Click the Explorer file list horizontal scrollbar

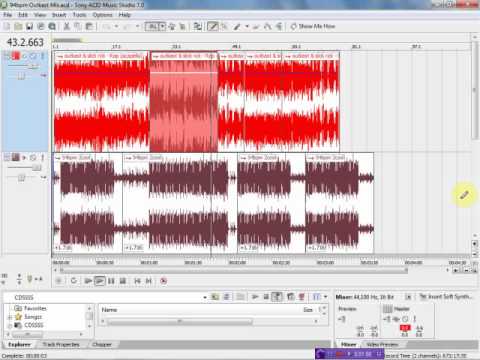[180, 322]
